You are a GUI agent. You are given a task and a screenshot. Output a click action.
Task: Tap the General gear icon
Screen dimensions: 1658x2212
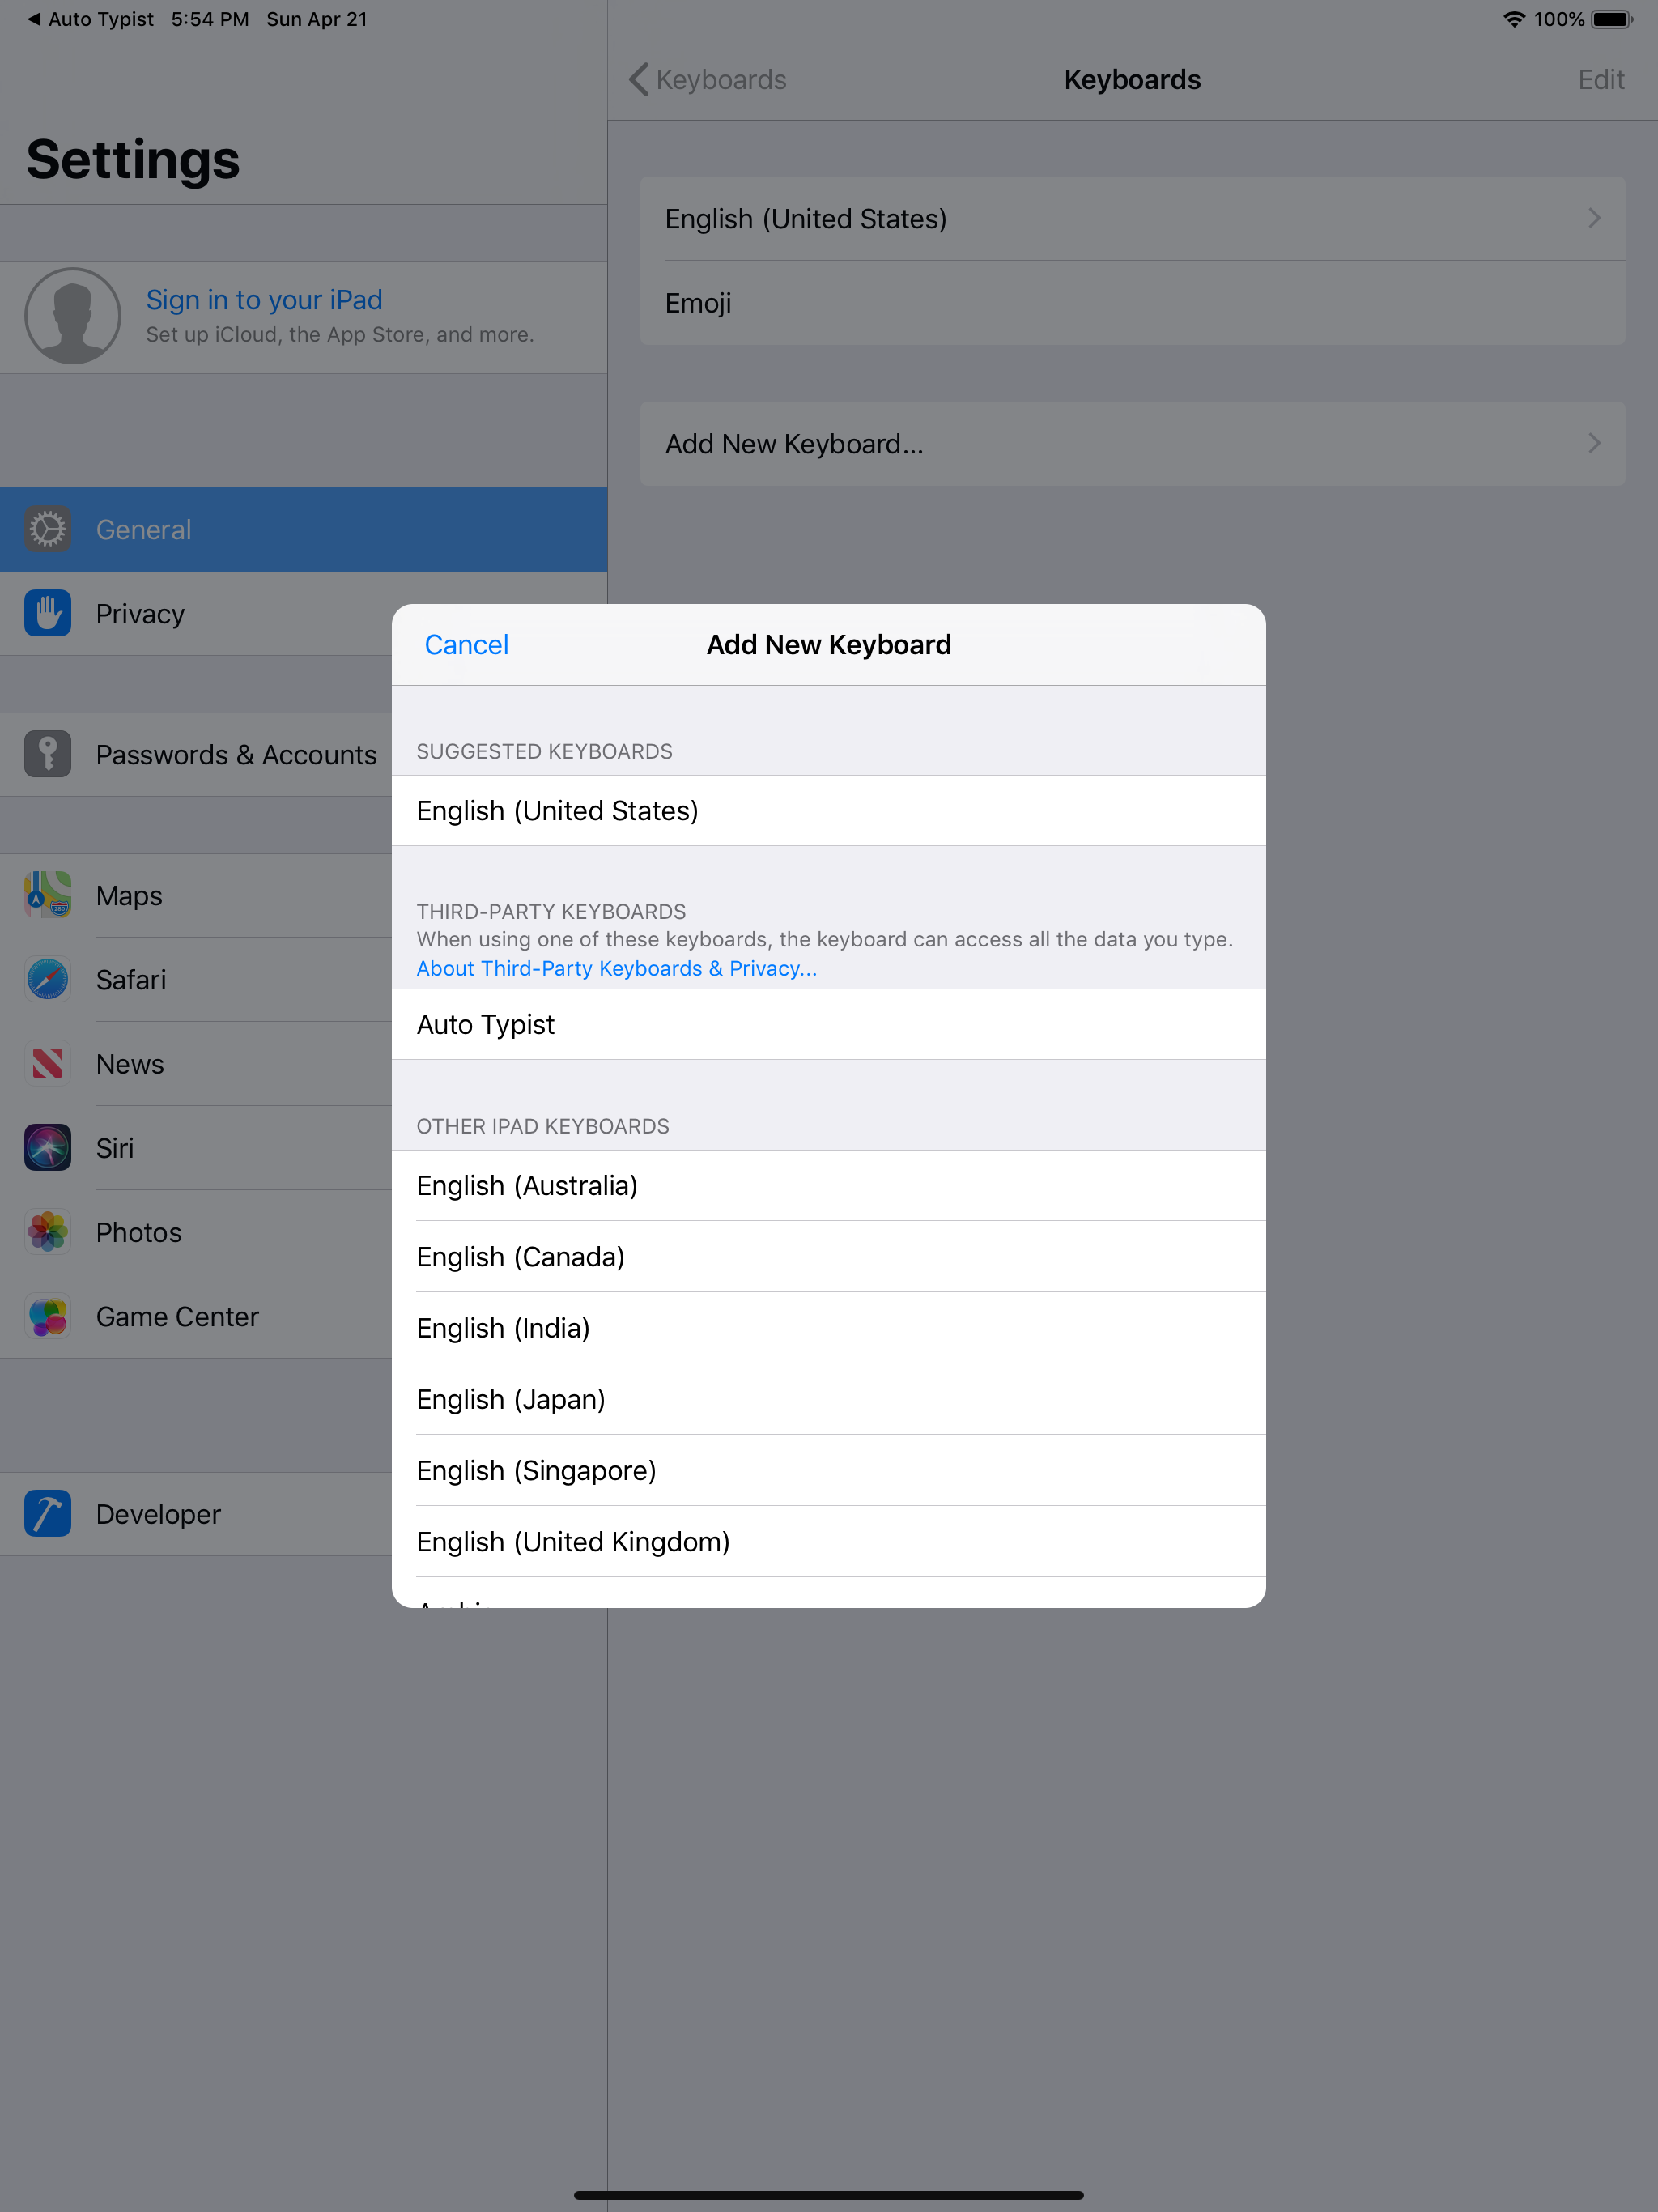[47, 529]
